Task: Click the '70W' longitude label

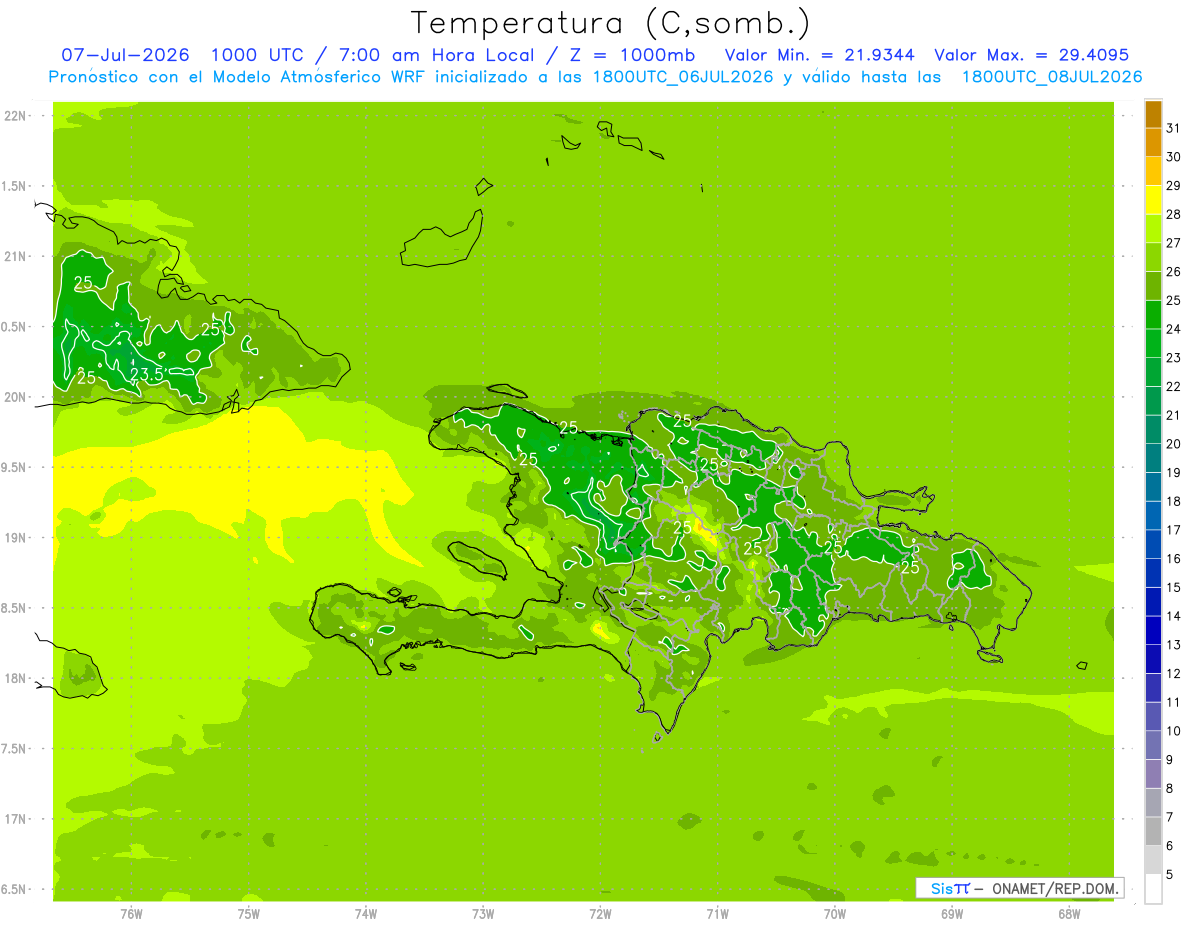Action: [835, 914]
